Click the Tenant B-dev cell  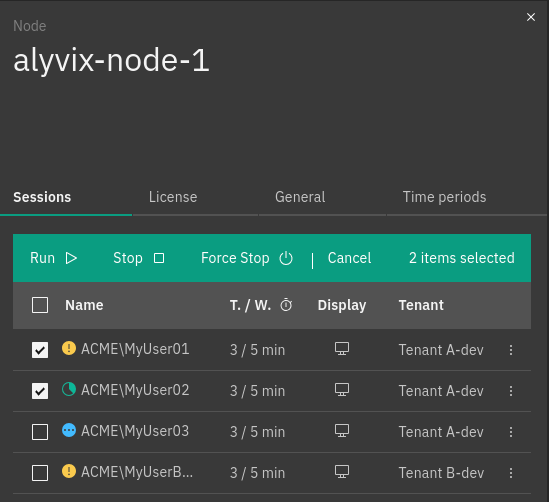tap(441, 473)
